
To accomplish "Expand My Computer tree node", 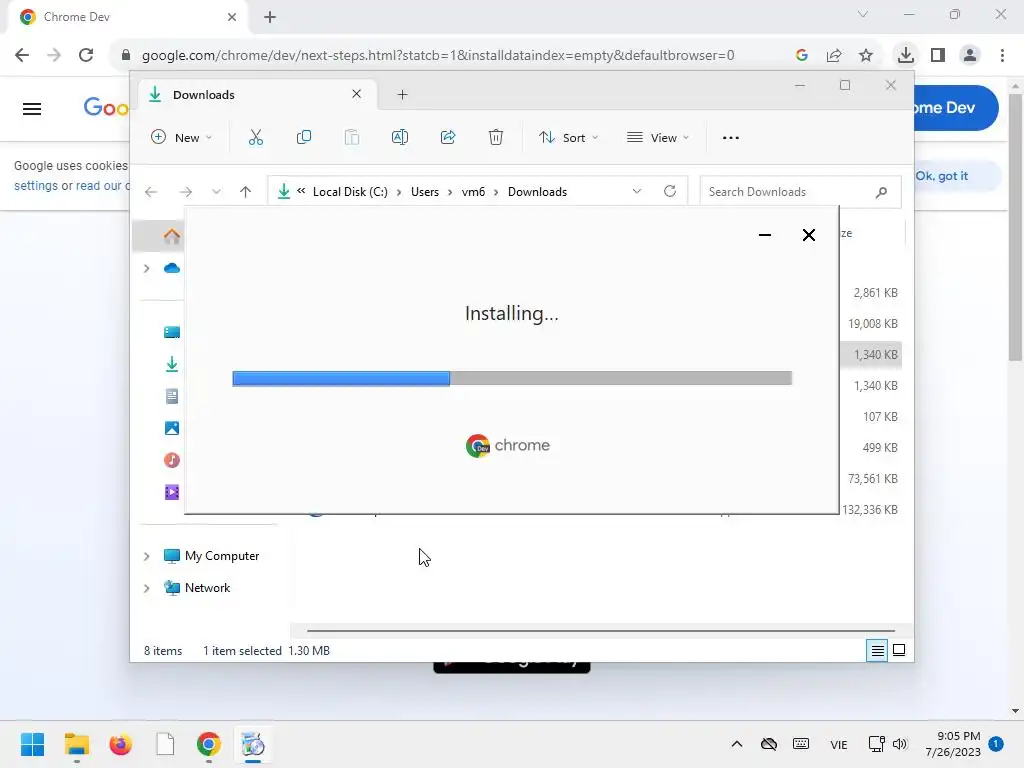I will [146, 556].
